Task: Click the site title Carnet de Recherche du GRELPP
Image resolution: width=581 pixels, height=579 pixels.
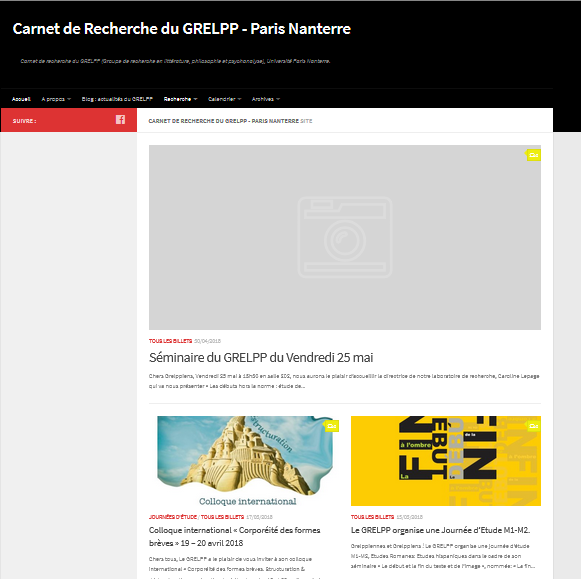Action: (182, 29)
